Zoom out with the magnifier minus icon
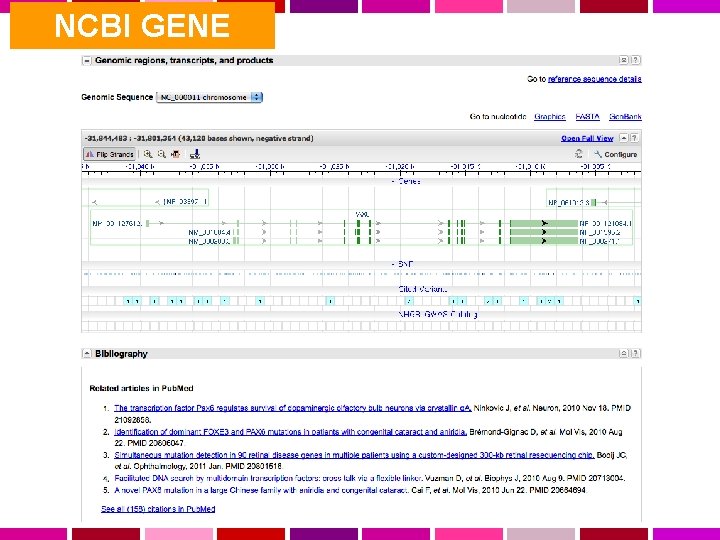Viewport: 720px width, 540px height. [161, 154]
